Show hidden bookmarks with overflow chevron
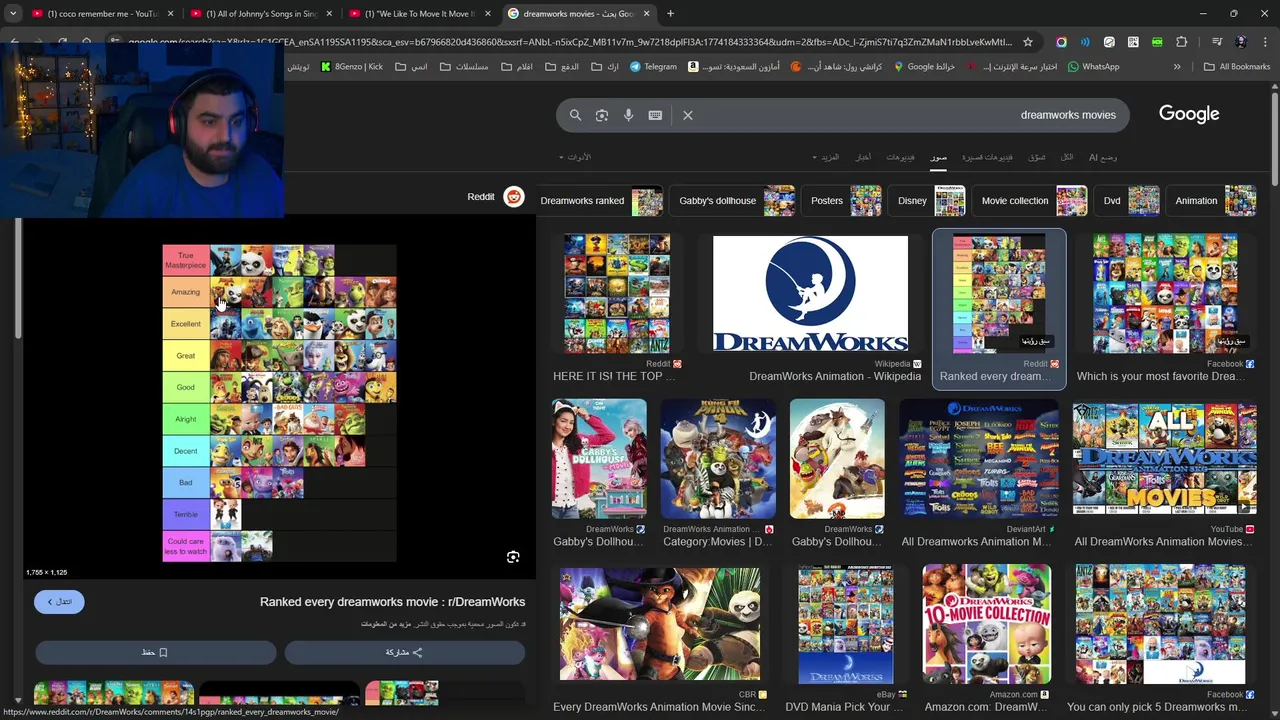1280x720 pixels. tap(1177, 67)
